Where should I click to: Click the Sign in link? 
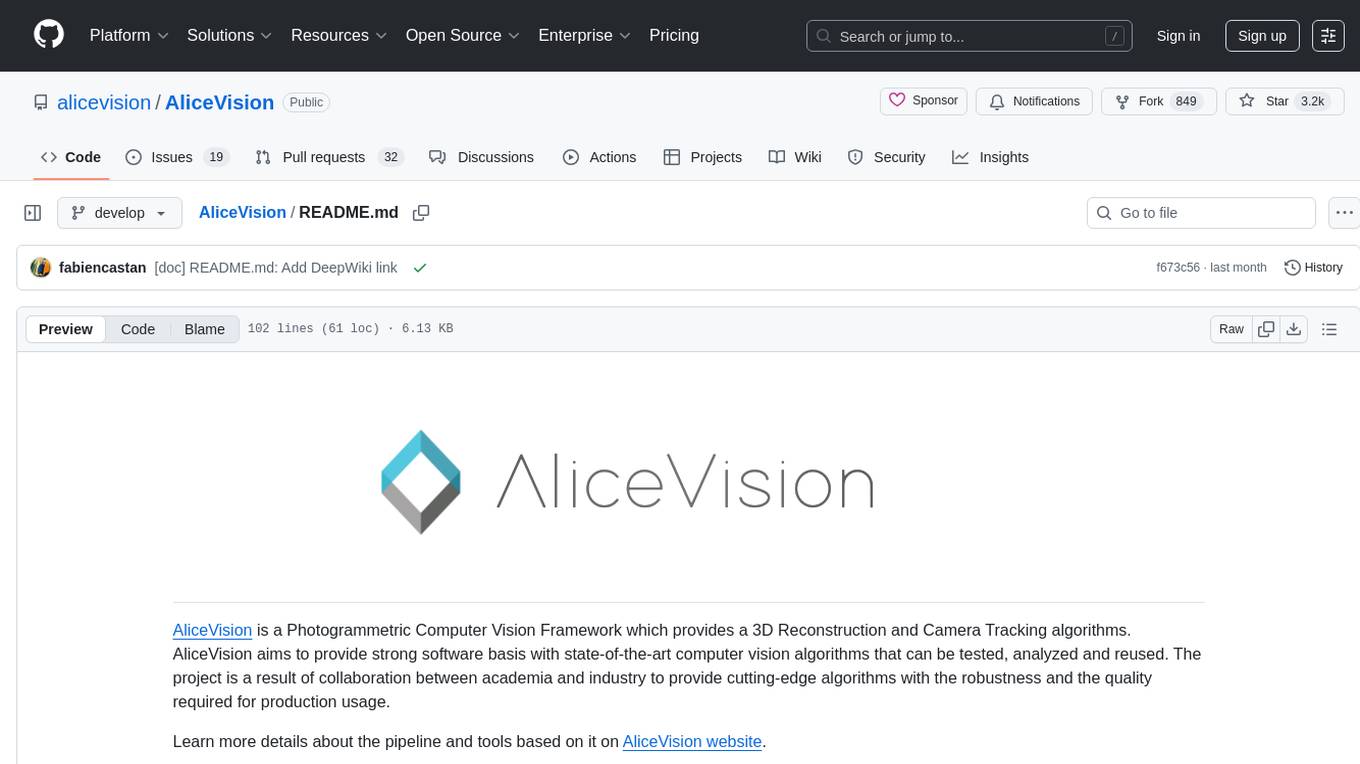point(1178,36)
